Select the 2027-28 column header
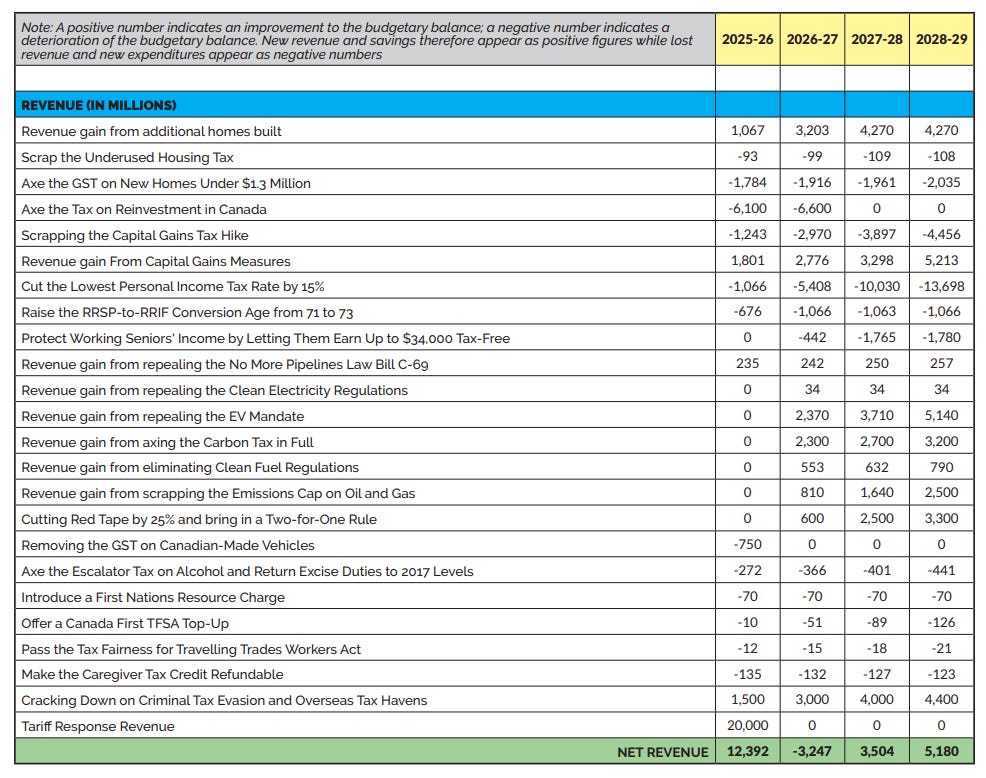 pyautogui.click(x=877, y=39)
